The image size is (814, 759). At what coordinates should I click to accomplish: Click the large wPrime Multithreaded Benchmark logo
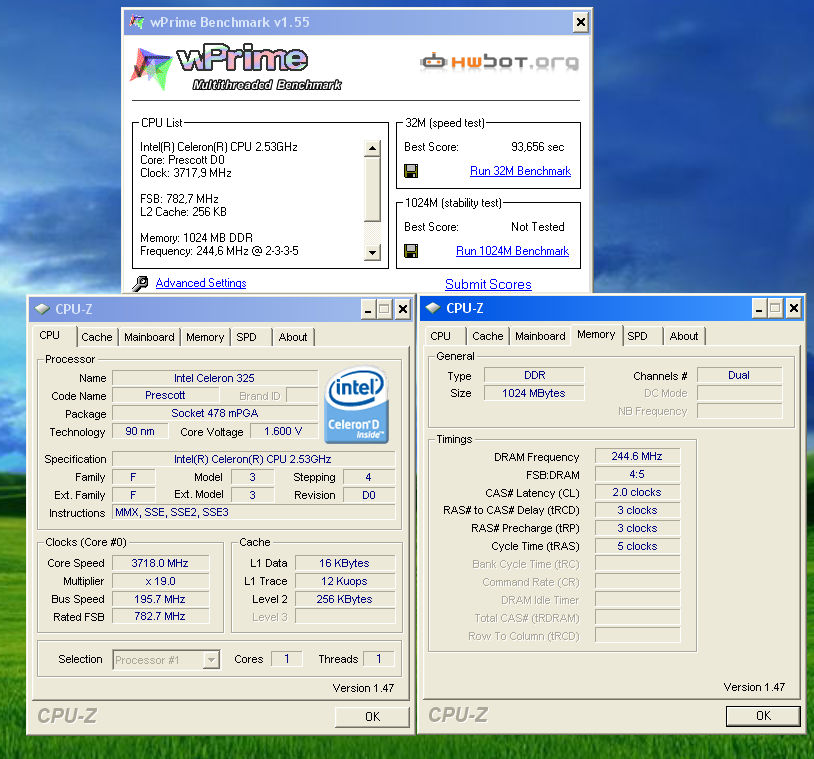236,67
